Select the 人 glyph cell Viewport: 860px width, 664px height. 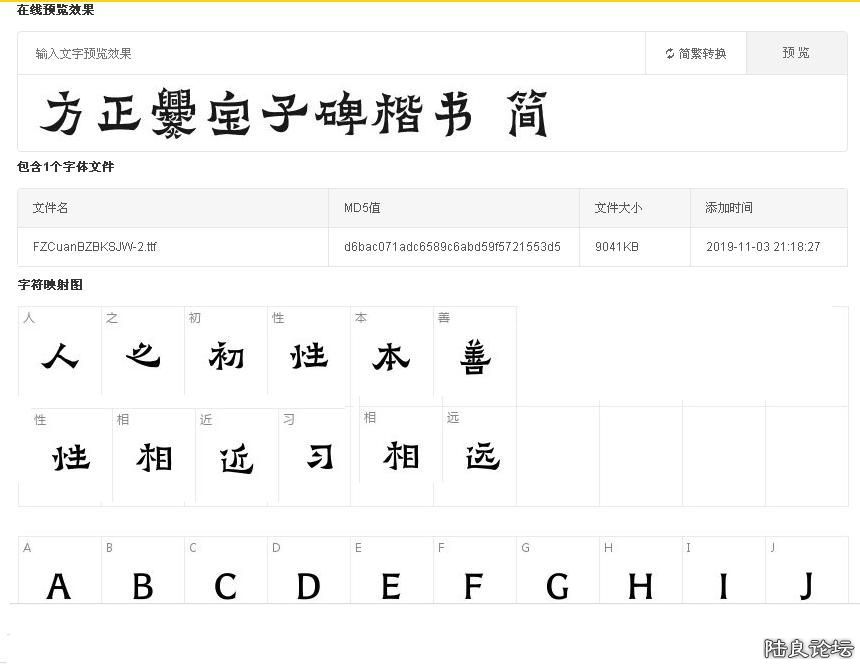60,352
